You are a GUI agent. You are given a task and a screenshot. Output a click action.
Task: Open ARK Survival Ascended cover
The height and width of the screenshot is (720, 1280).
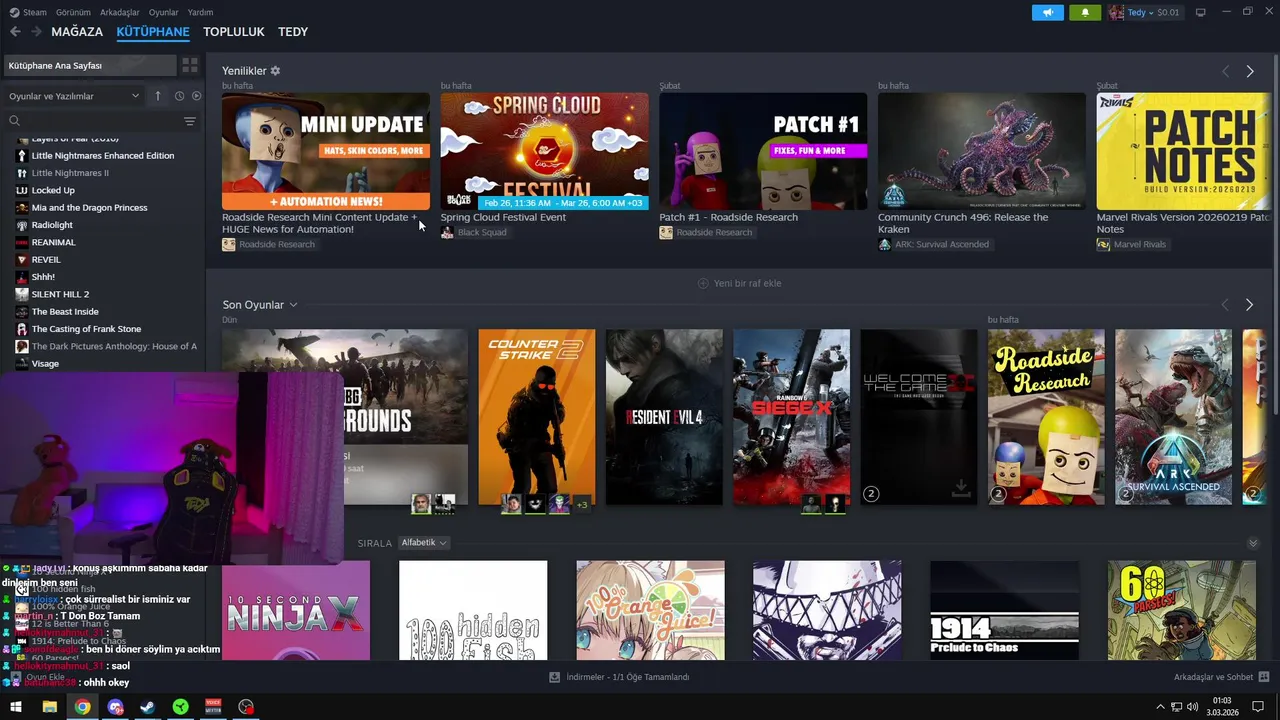click(x=1174, y=417)
